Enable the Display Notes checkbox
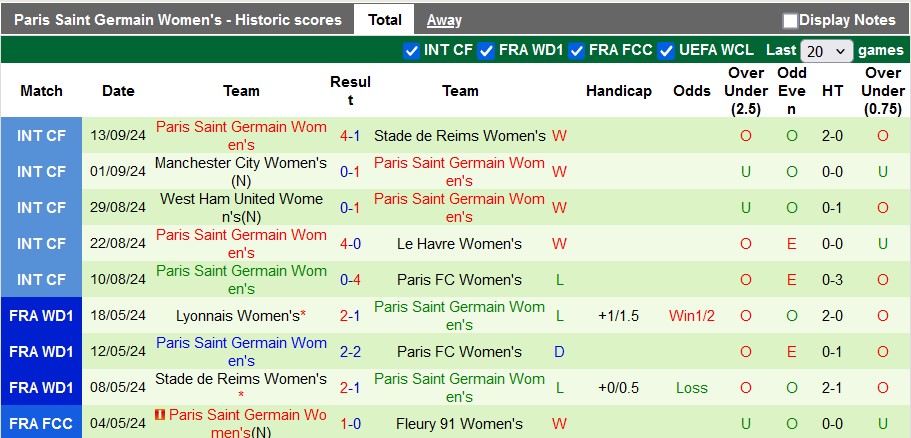The height and width of the screenshot is (438, 911). pyautogui.click(x=790, y=20)
